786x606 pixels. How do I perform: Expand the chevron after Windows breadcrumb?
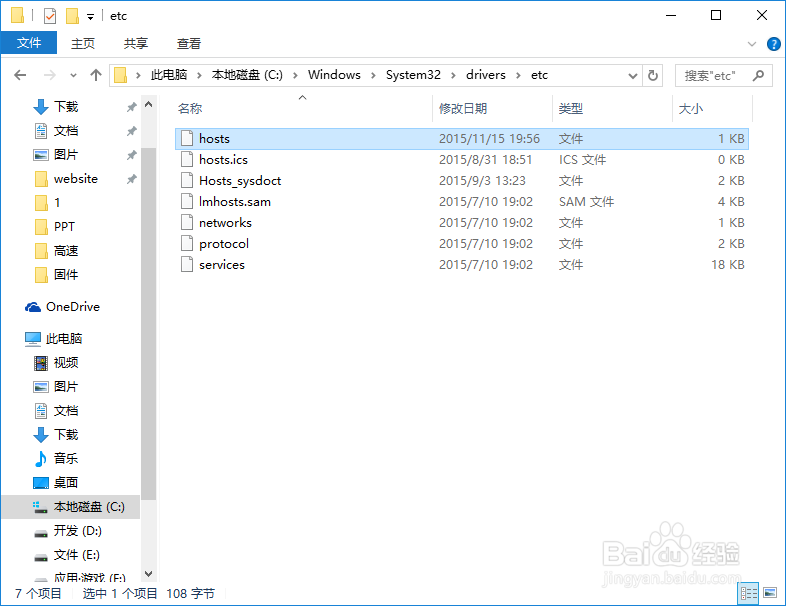click(373, 76)
